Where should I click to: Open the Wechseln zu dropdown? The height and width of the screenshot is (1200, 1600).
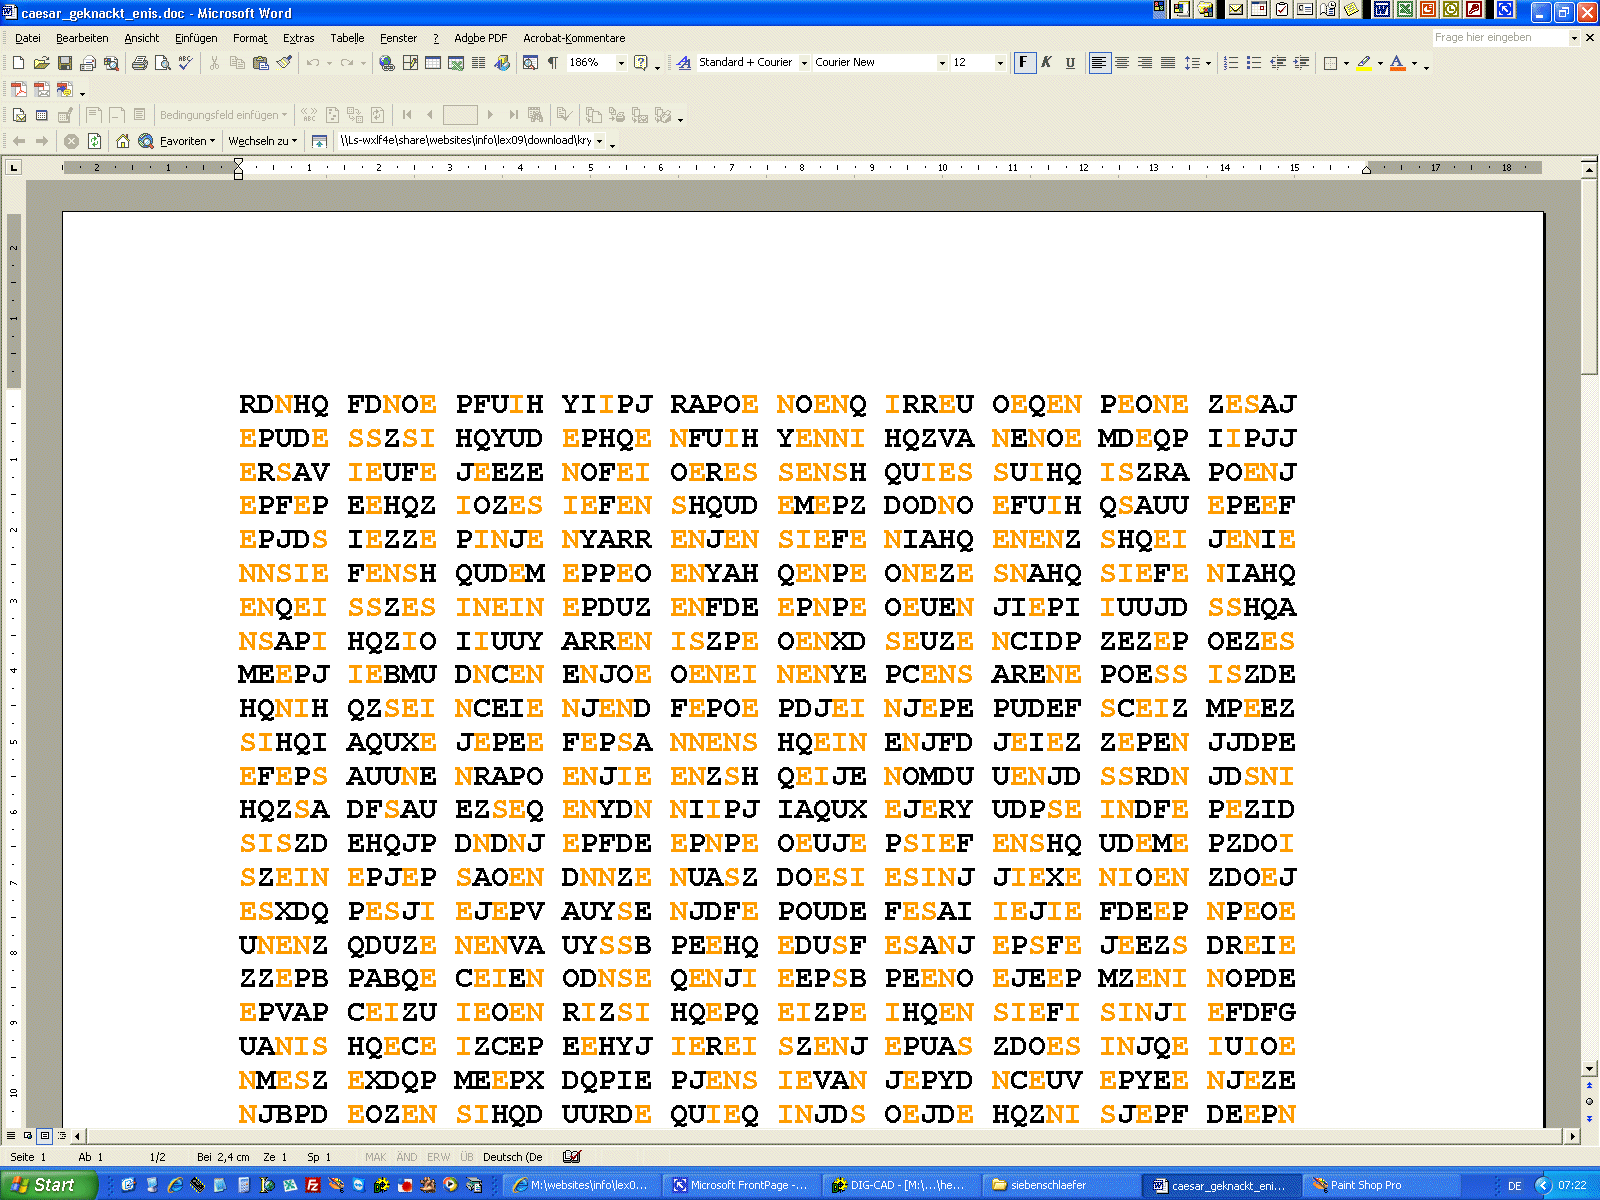tap(262, 141)
